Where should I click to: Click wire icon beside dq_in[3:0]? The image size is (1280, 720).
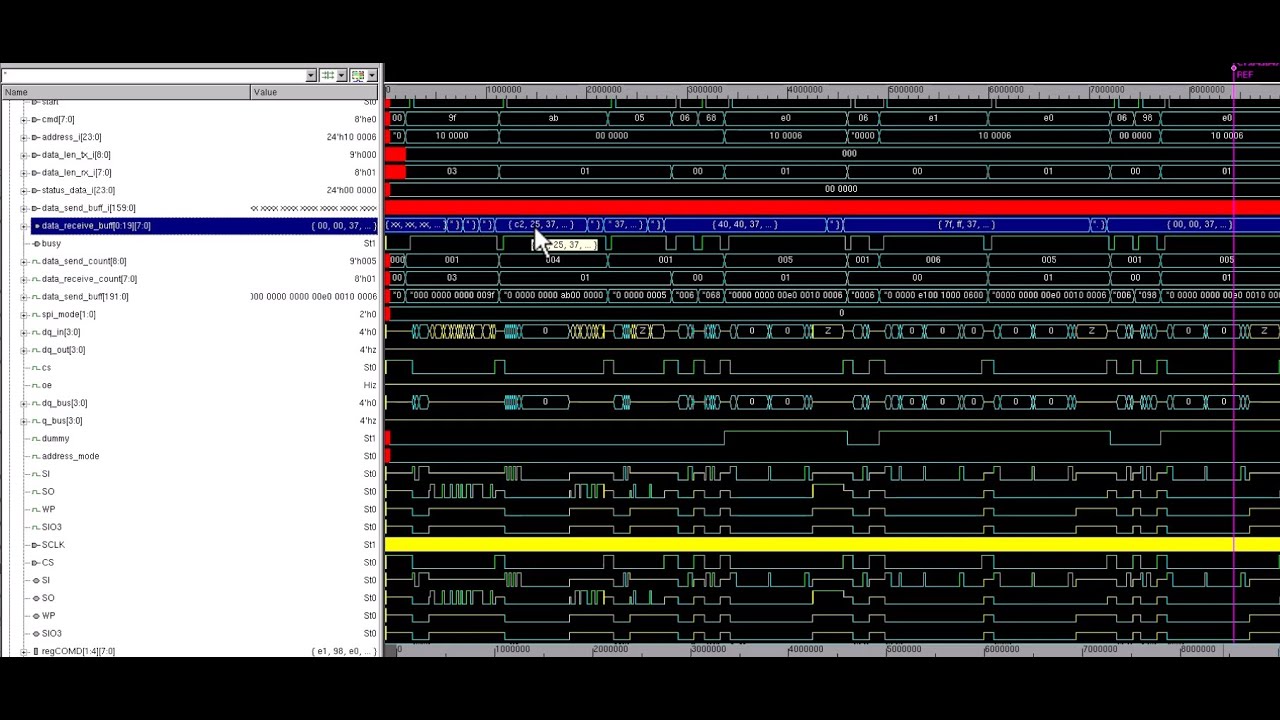[x=35, y=332]
